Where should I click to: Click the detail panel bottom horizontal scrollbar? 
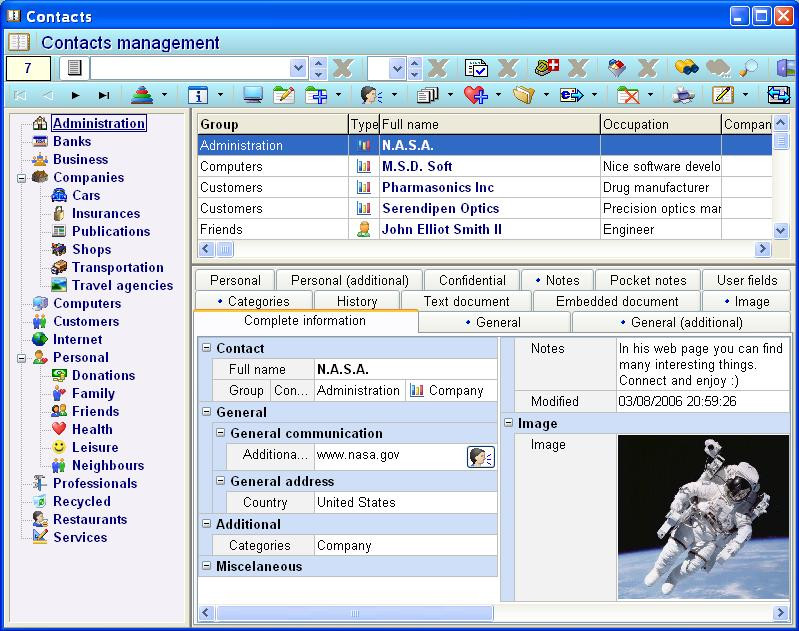[355, 613]
